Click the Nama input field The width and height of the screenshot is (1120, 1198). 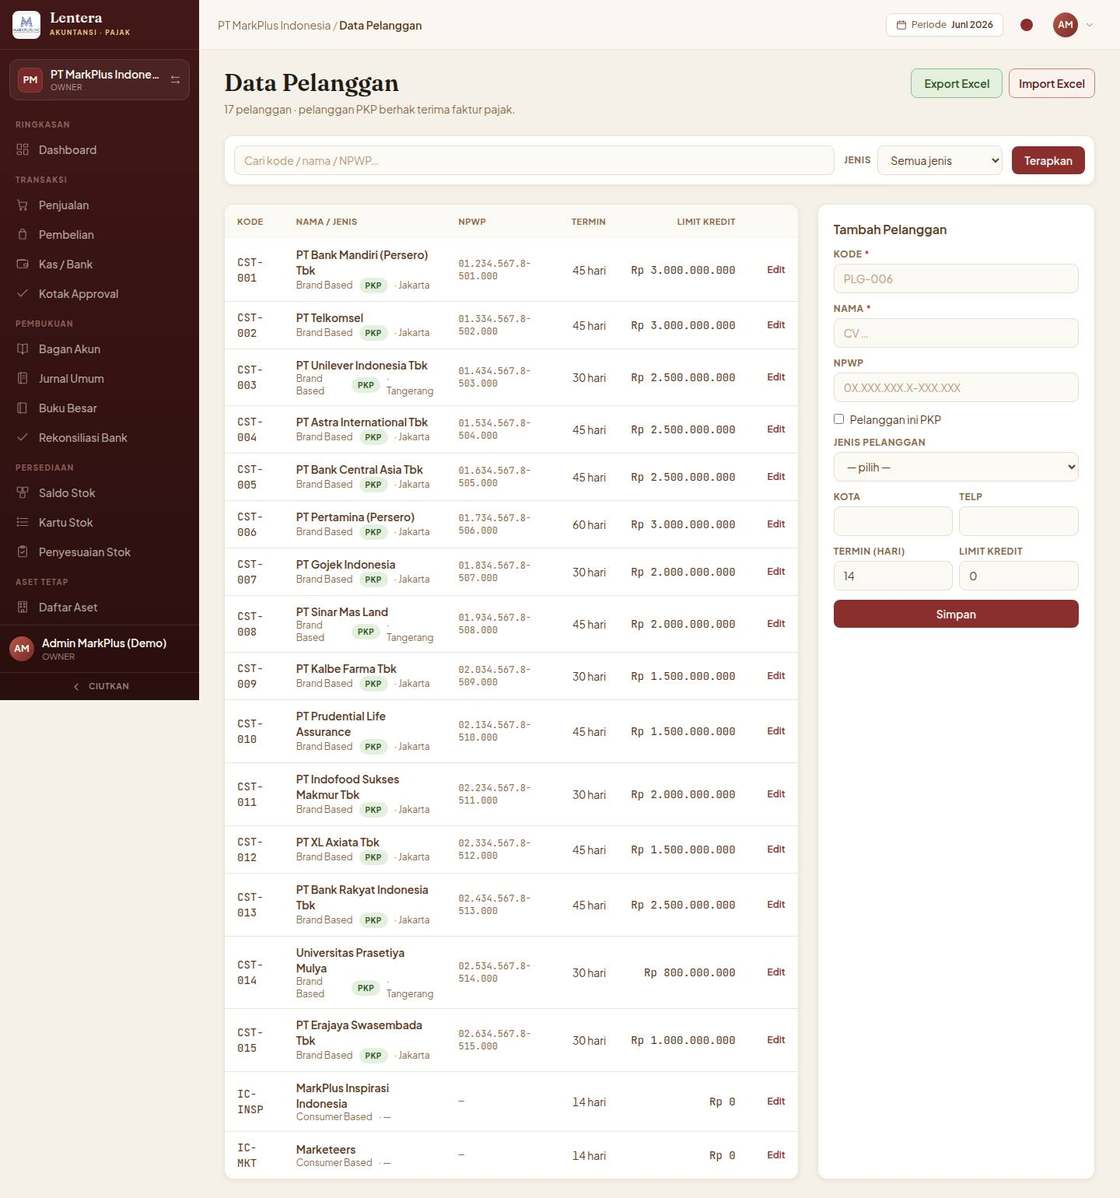click(x=956, y=333)
